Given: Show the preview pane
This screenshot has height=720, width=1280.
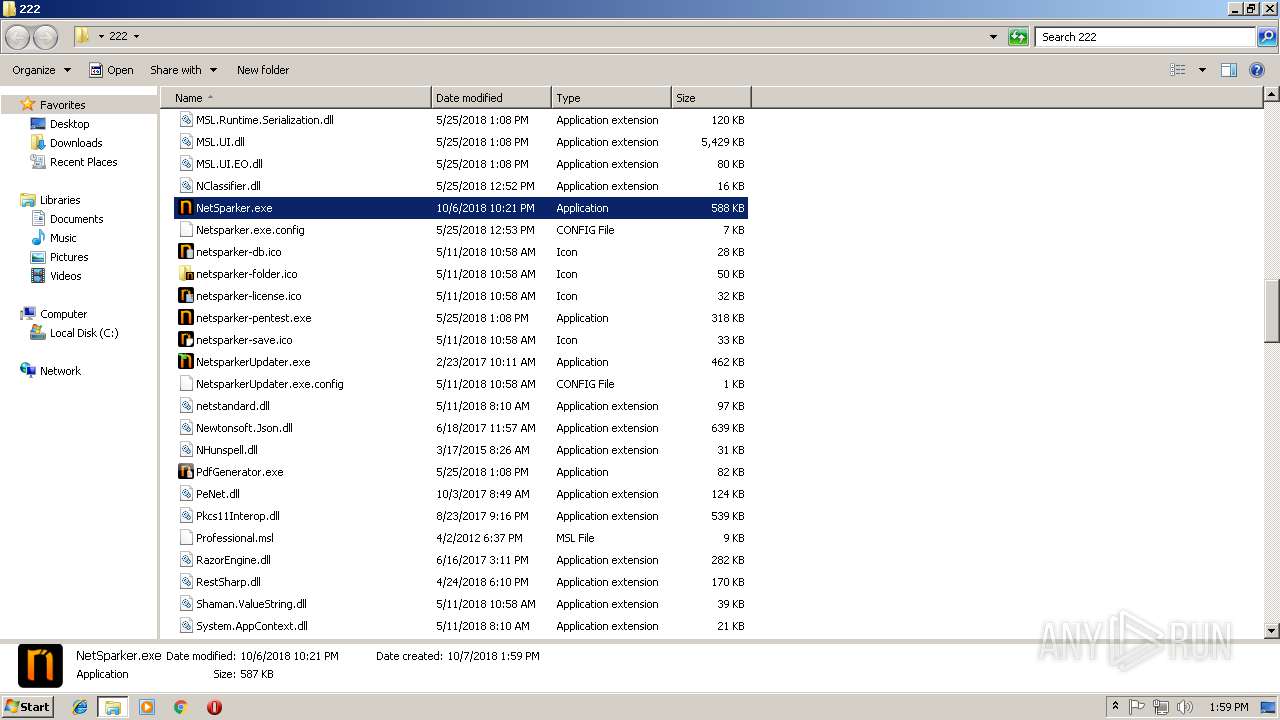Looking at the screenshot, I should [x=1229, y=70].
